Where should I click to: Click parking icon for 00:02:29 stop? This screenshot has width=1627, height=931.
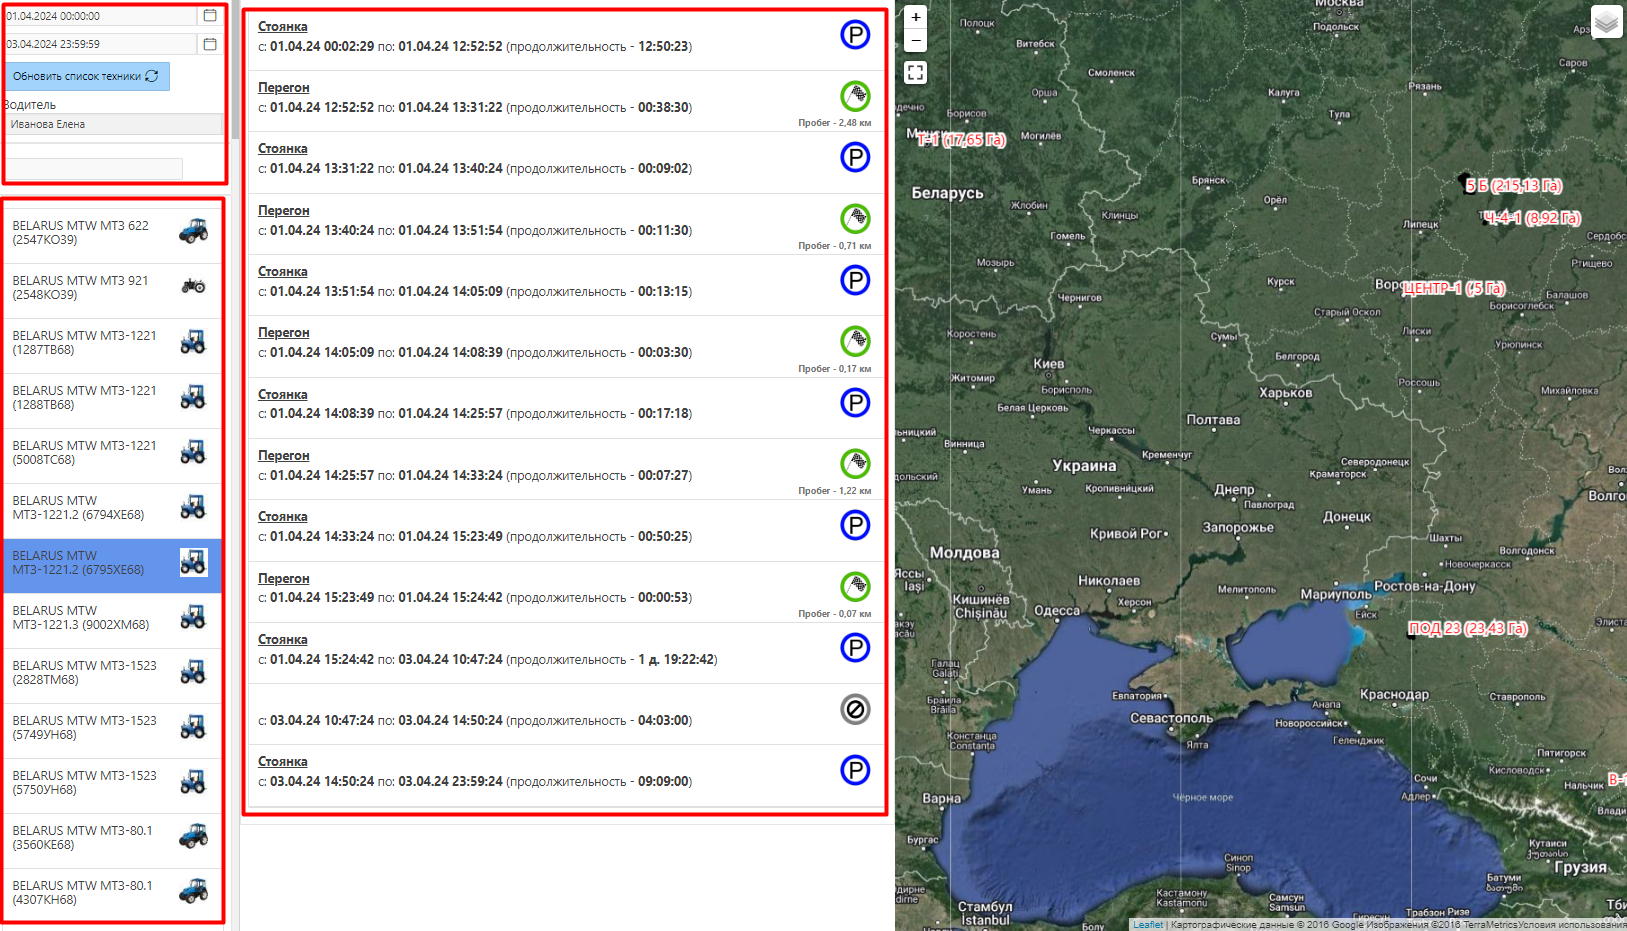point(854,35)
